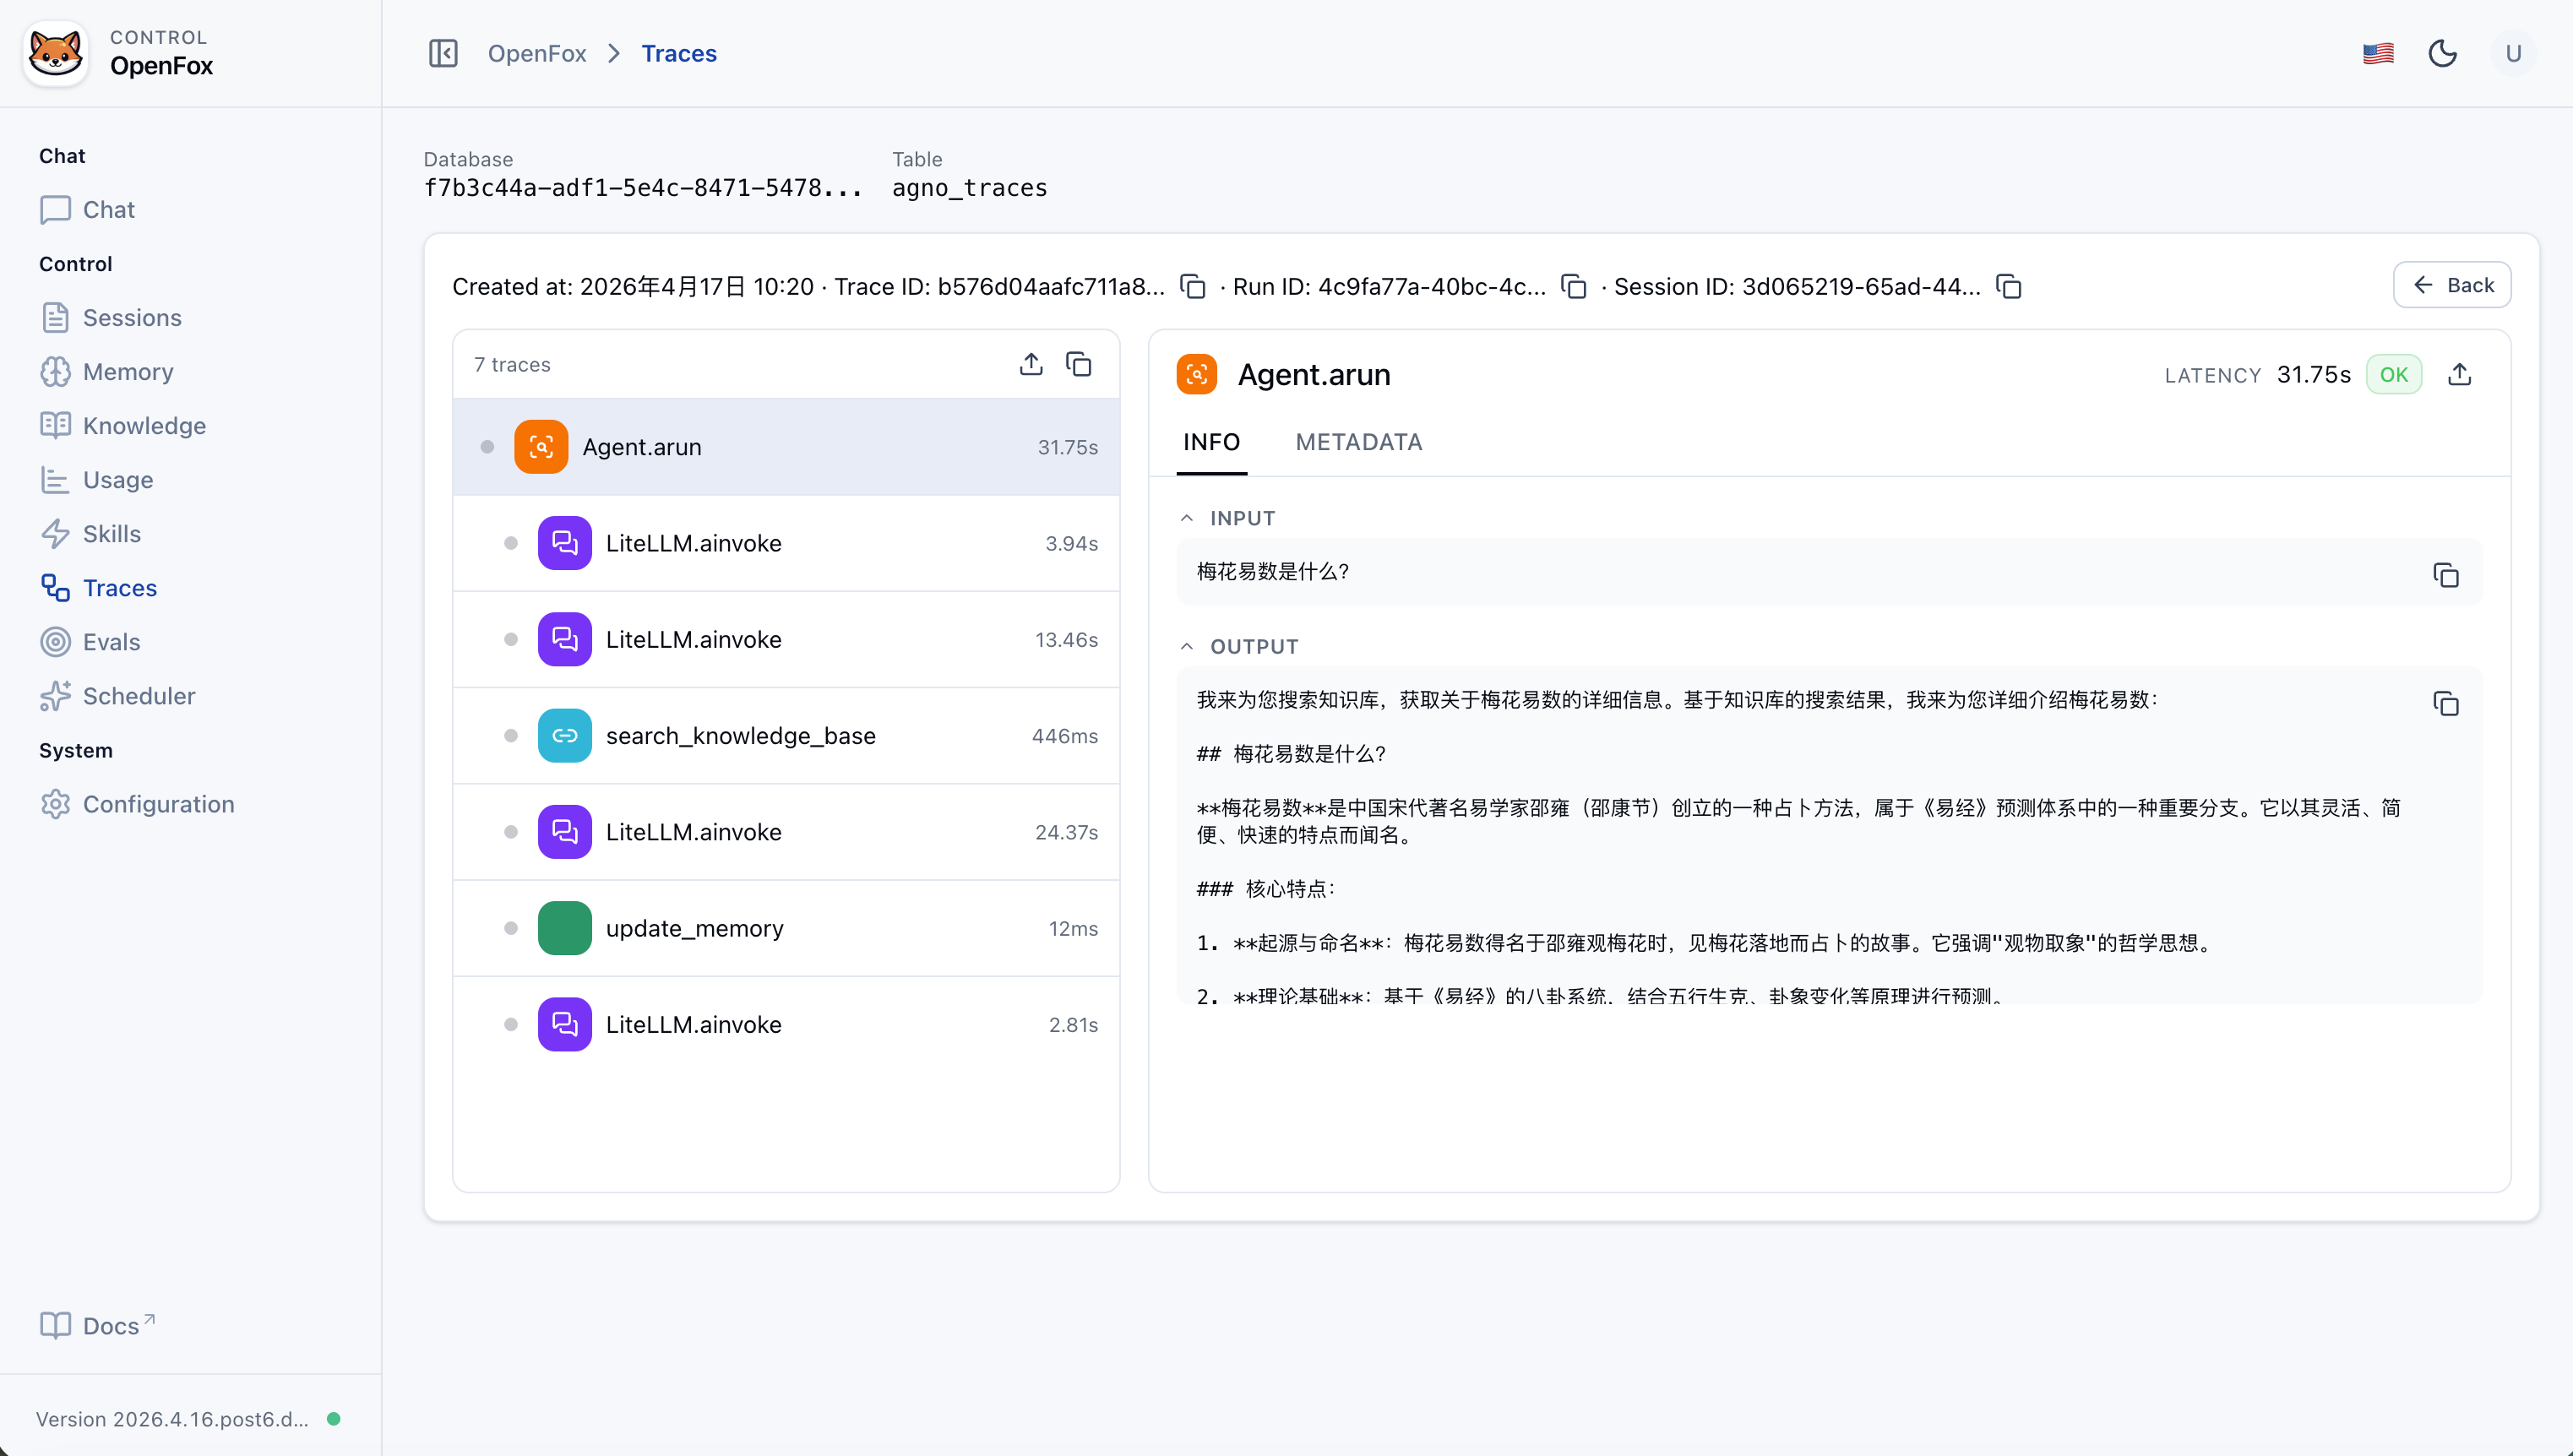Select the Skills sidebar icon
The width and height of the screenshot is (2573, 1456).
click(56, 533)
